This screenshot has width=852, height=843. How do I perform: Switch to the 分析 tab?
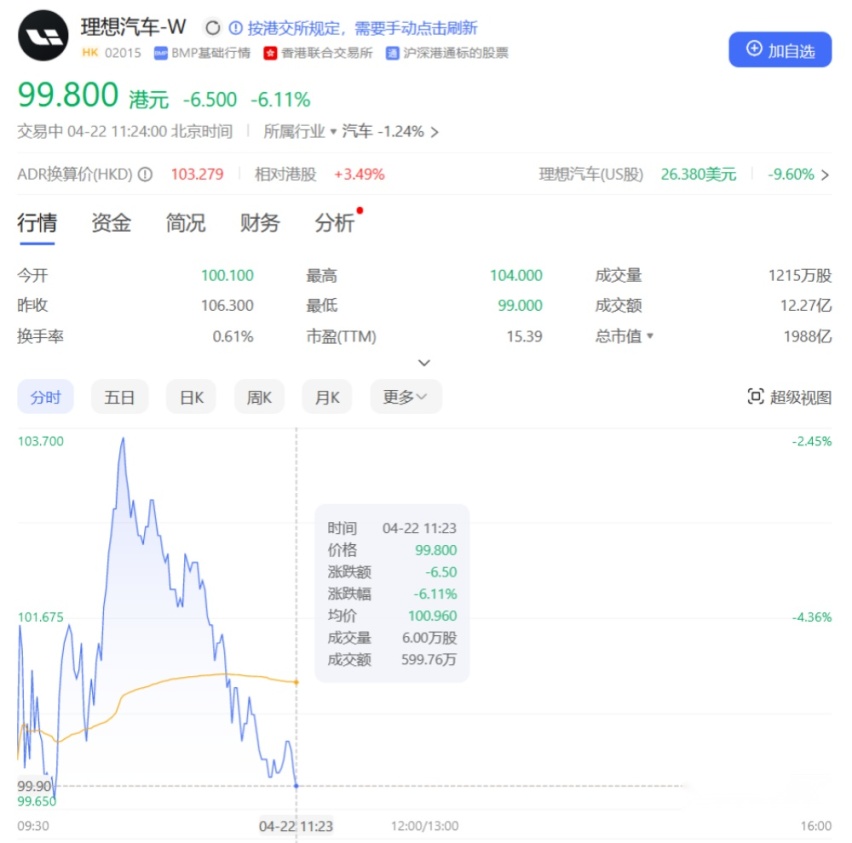click(334, 223)
